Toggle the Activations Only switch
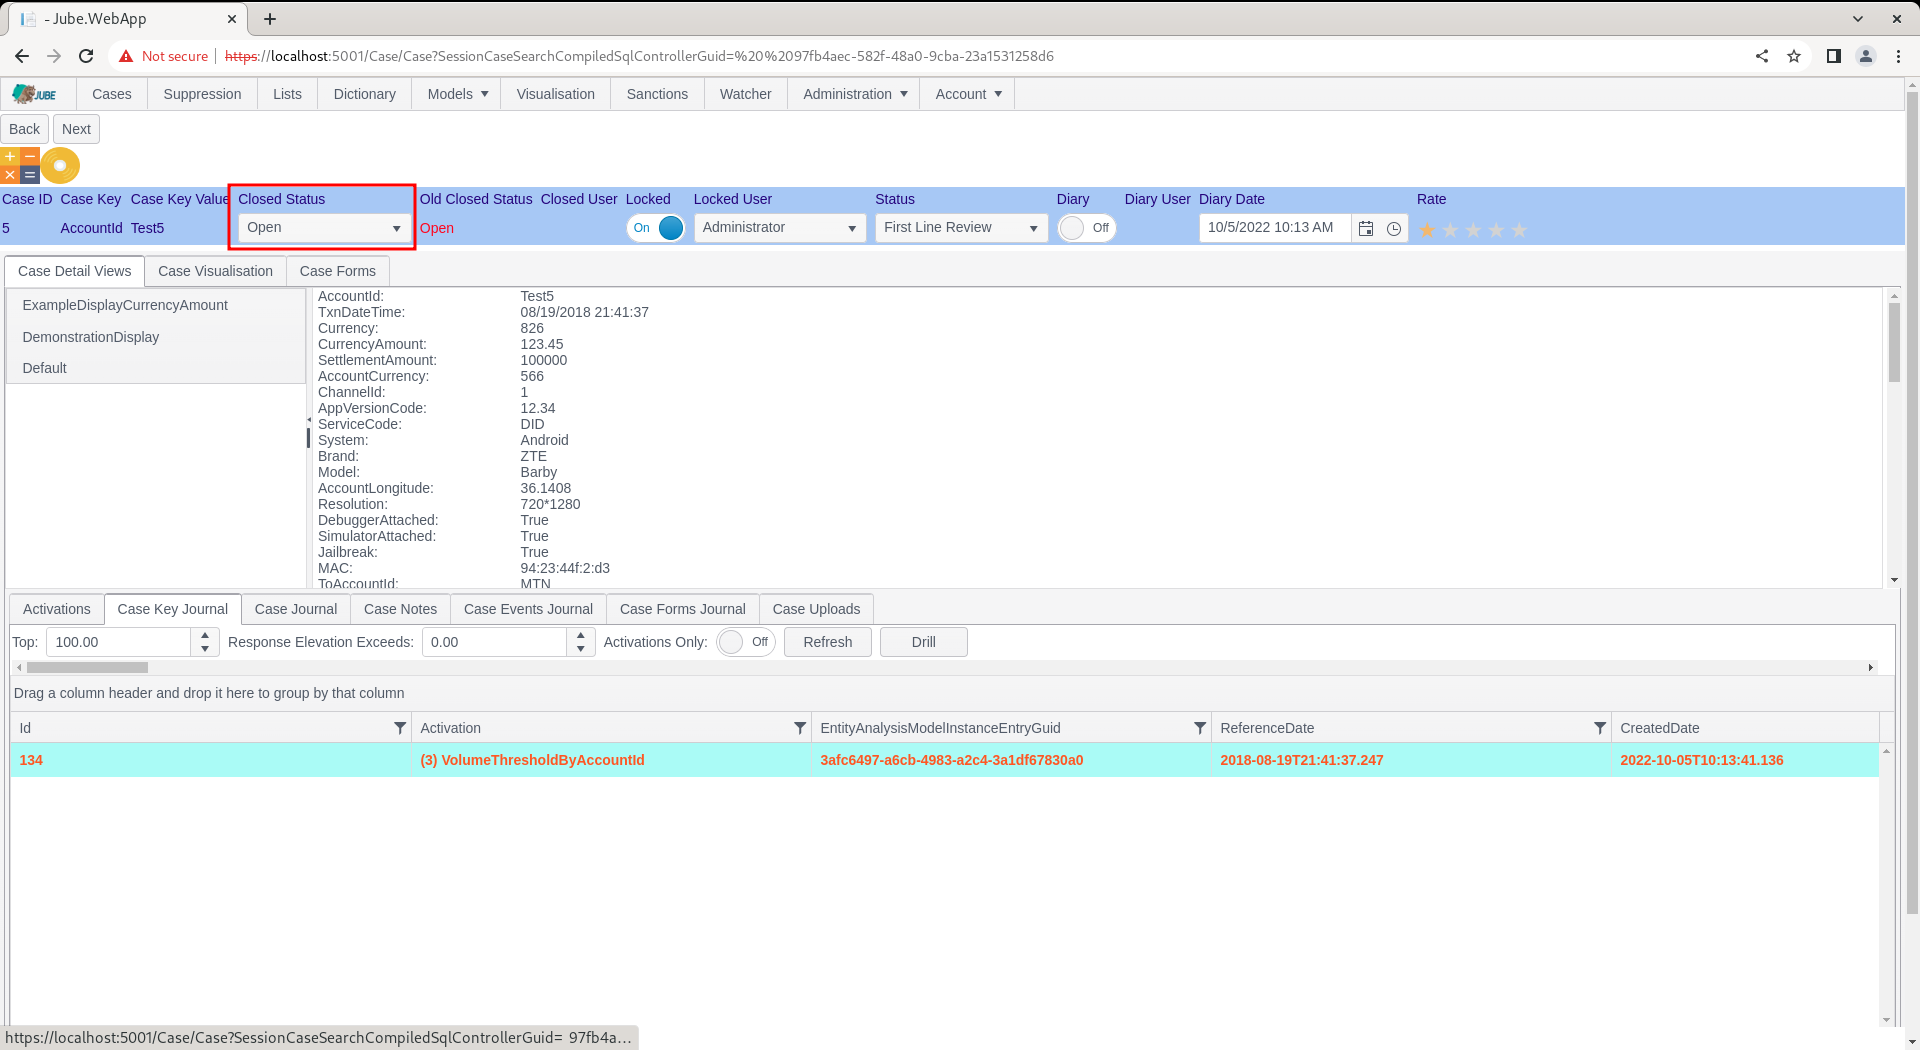1920x1050 pixels. 746,642
